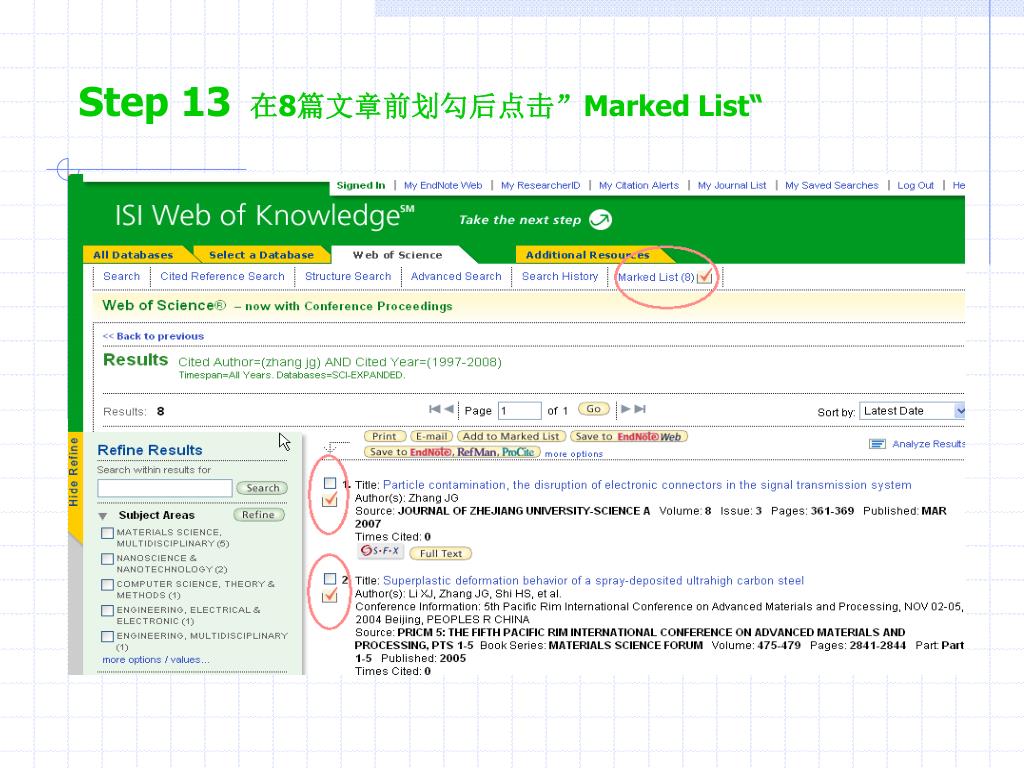This screenshot has height=768, width=1024.
Task: Click the Take the next step arrow icon
Action: tap(600, 220)
